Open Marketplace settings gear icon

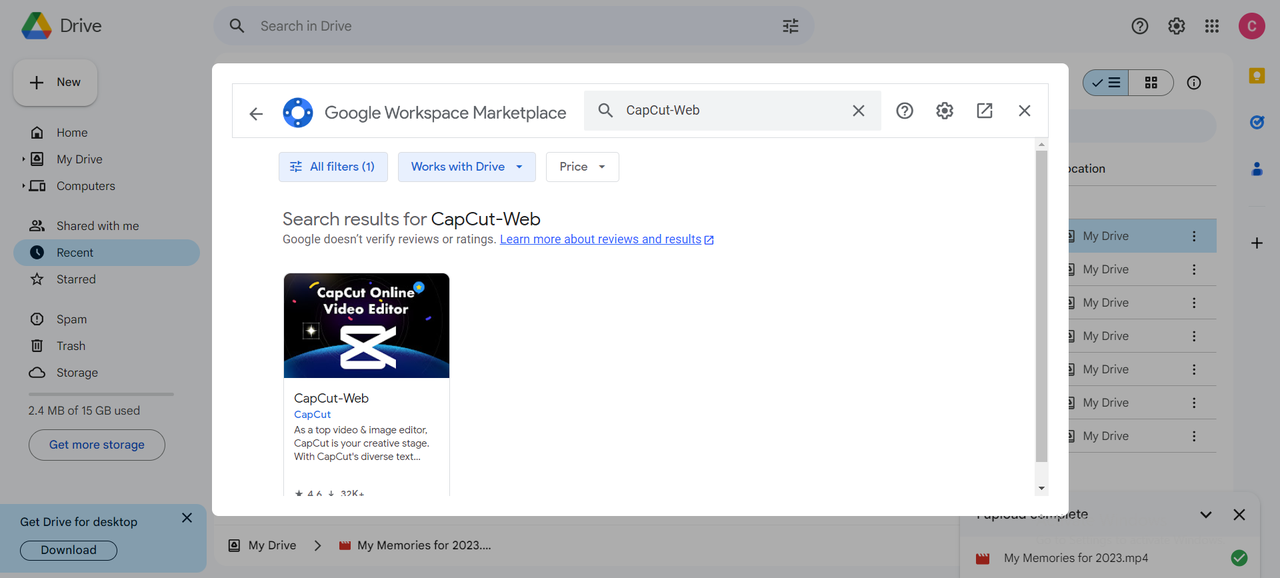click(x=945, y=111)
